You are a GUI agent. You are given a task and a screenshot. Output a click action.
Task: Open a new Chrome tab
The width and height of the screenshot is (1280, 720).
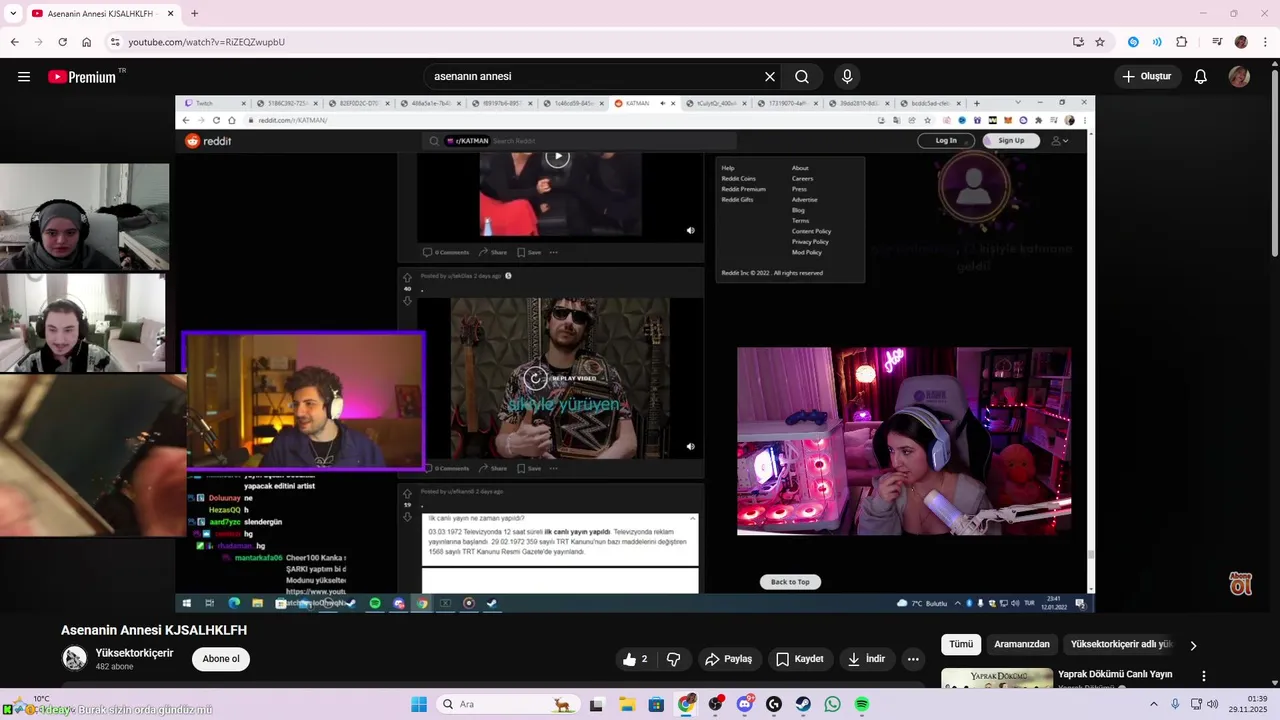[x=194, y=14]
